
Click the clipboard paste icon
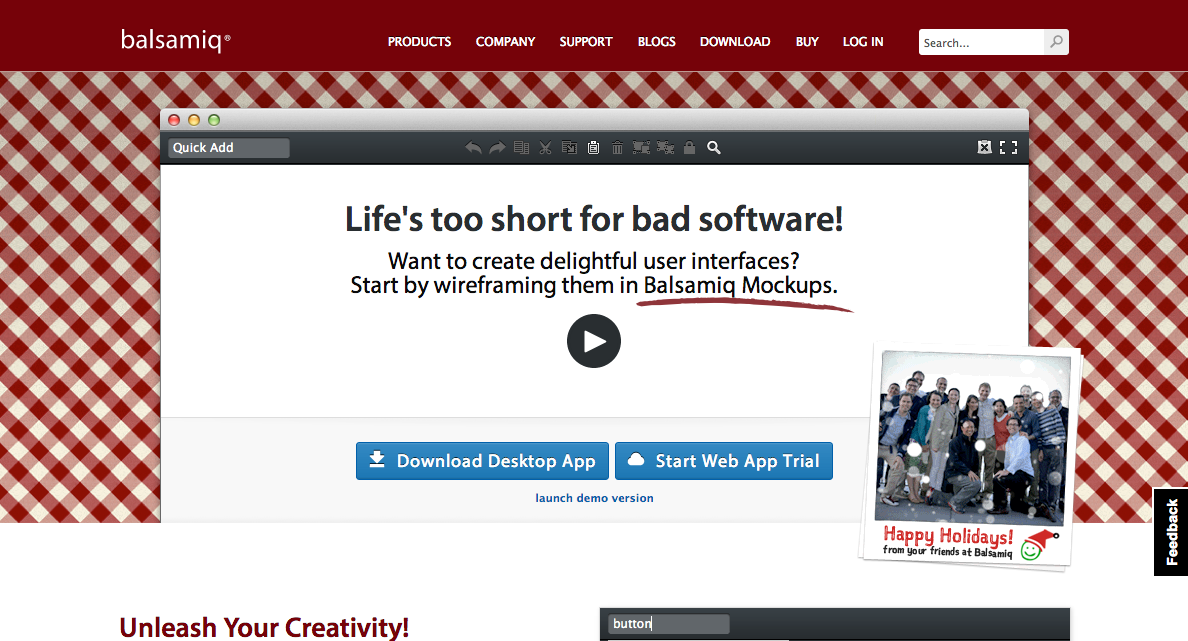pos(593,148)
